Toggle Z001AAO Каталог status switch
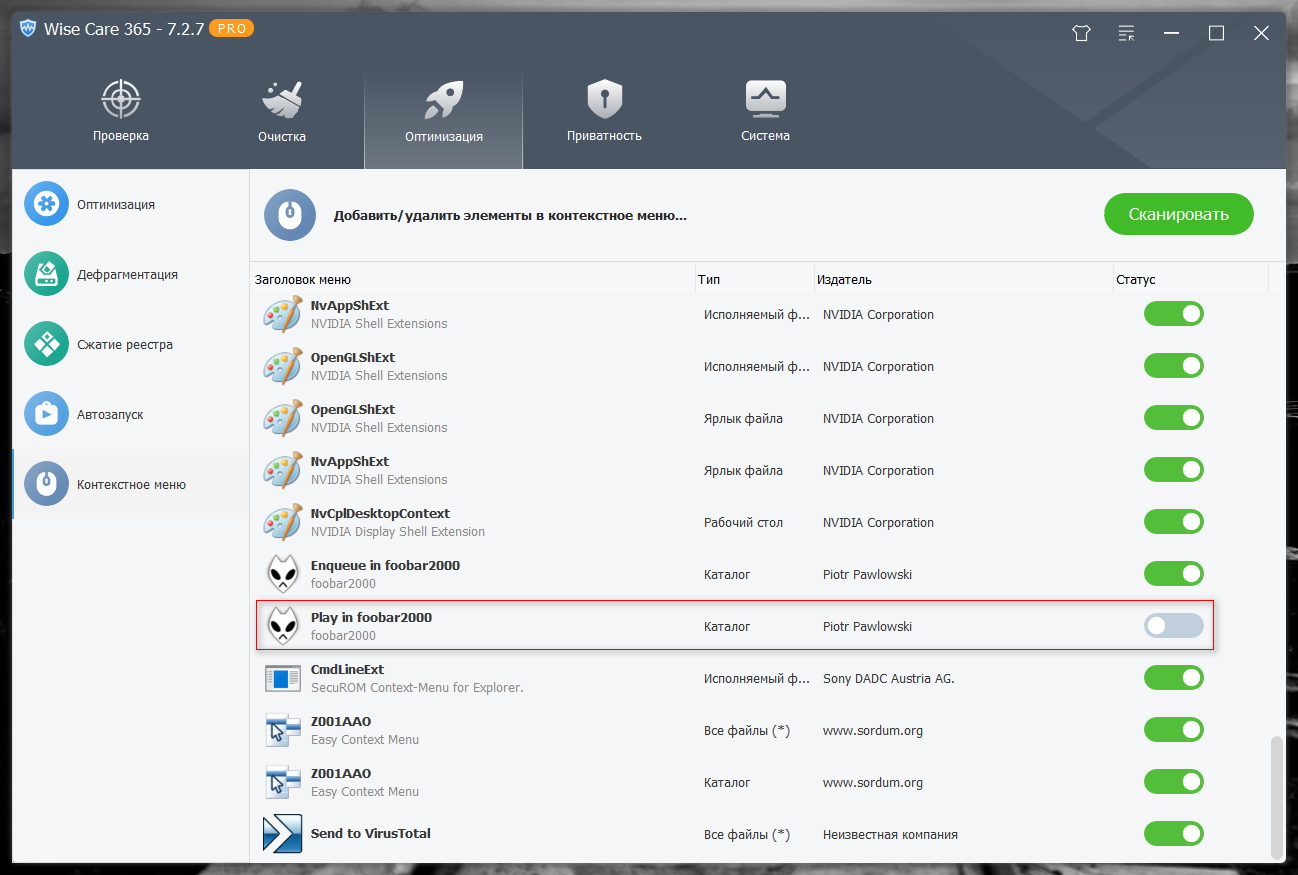The width and height of the screenshot is (1298, 875). tap(1174, 782)
